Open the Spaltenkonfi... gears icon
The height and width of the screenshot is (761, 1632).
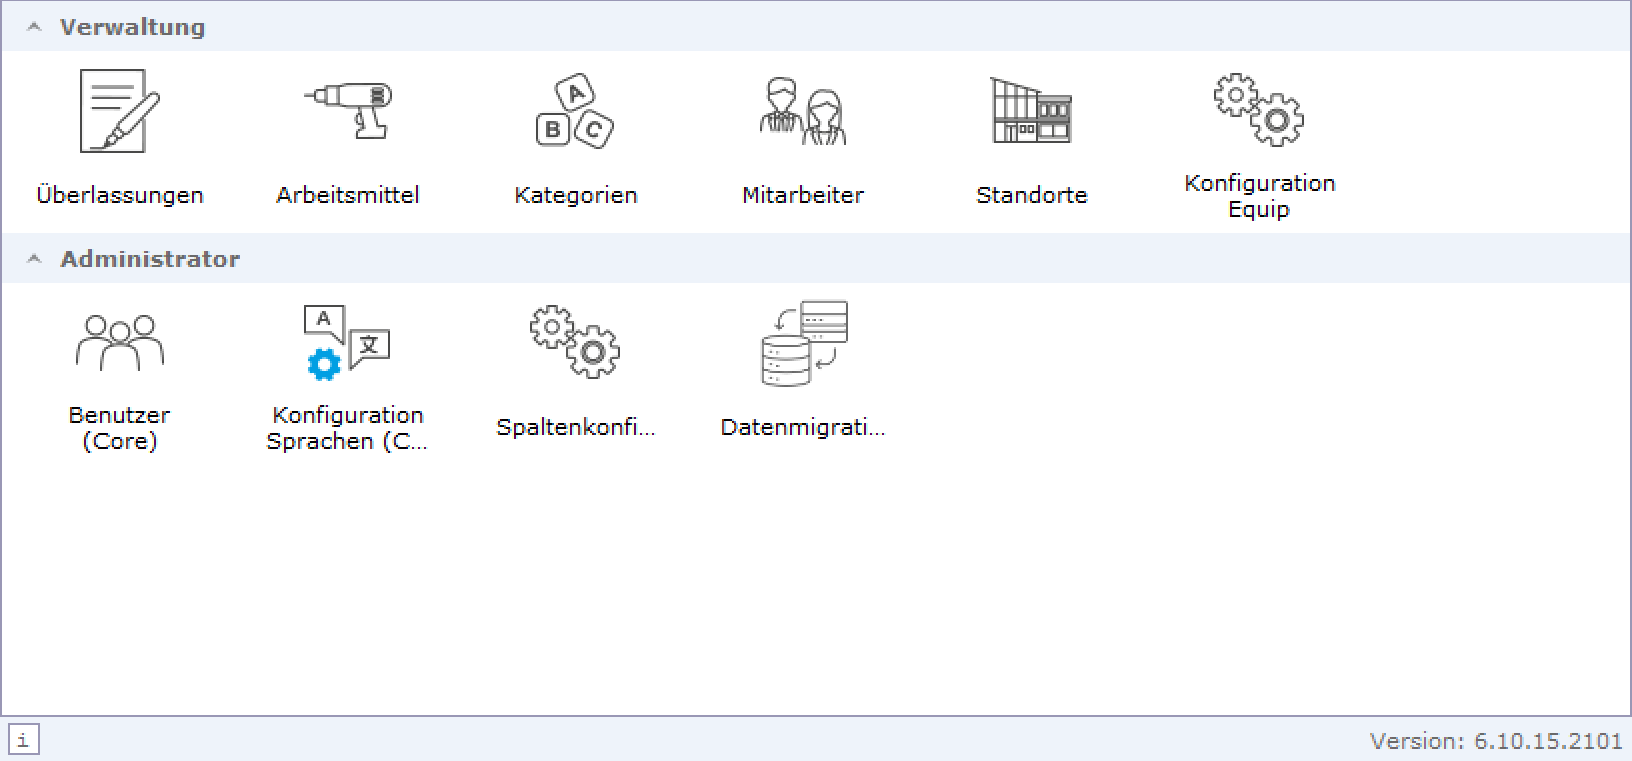pyautogui.click(x=575, y=342)
